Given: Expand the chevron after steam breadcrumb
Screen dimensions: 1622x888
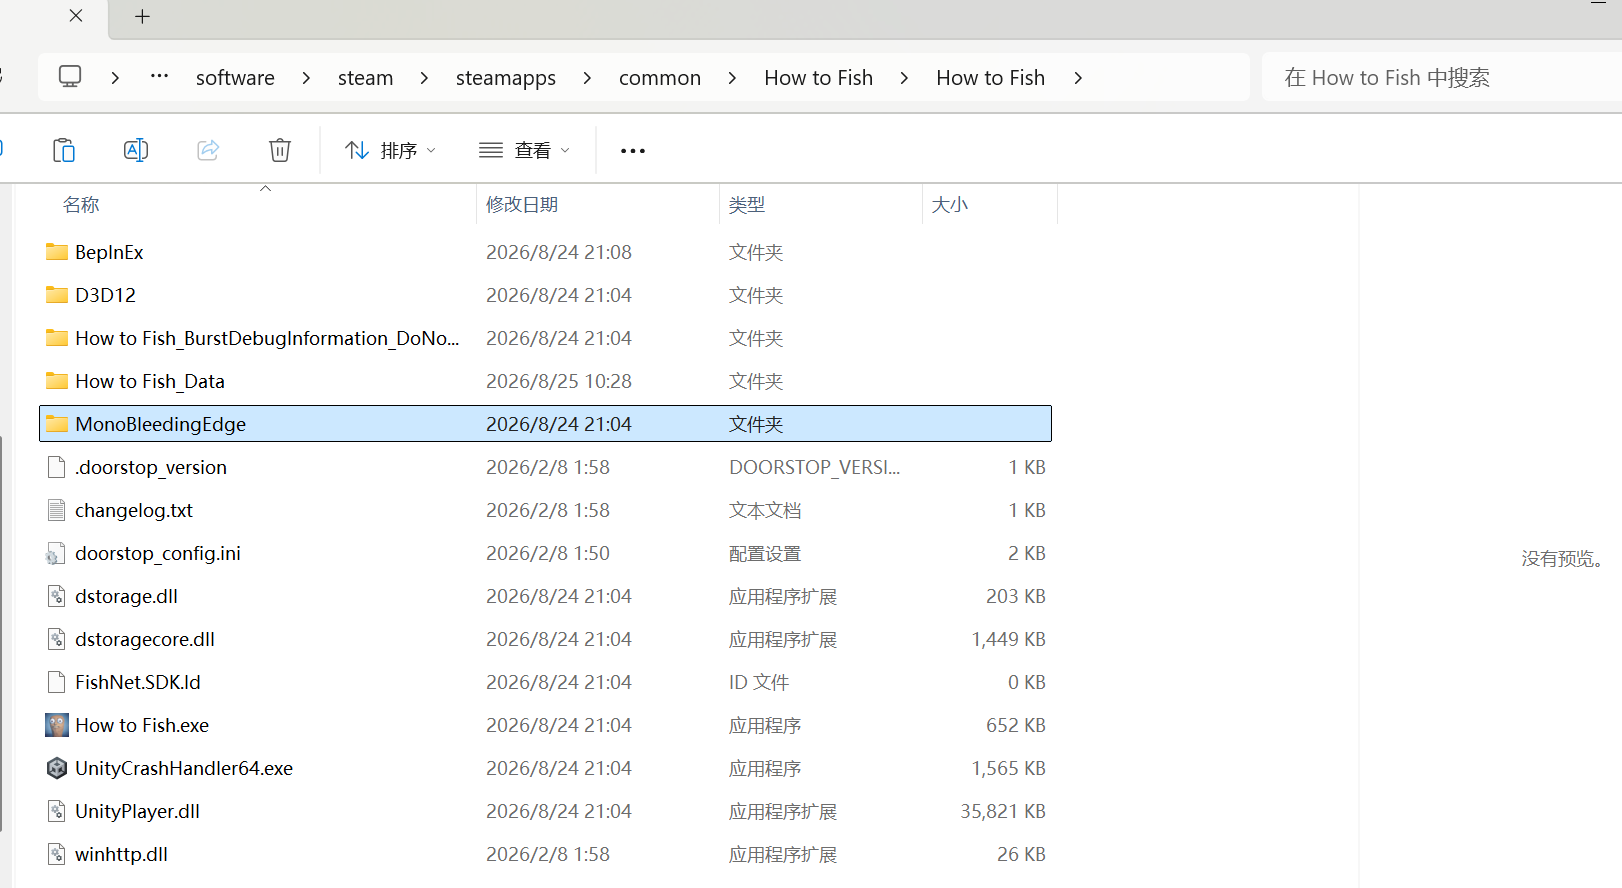Looking at the screenshot, I should click(424, 77).
